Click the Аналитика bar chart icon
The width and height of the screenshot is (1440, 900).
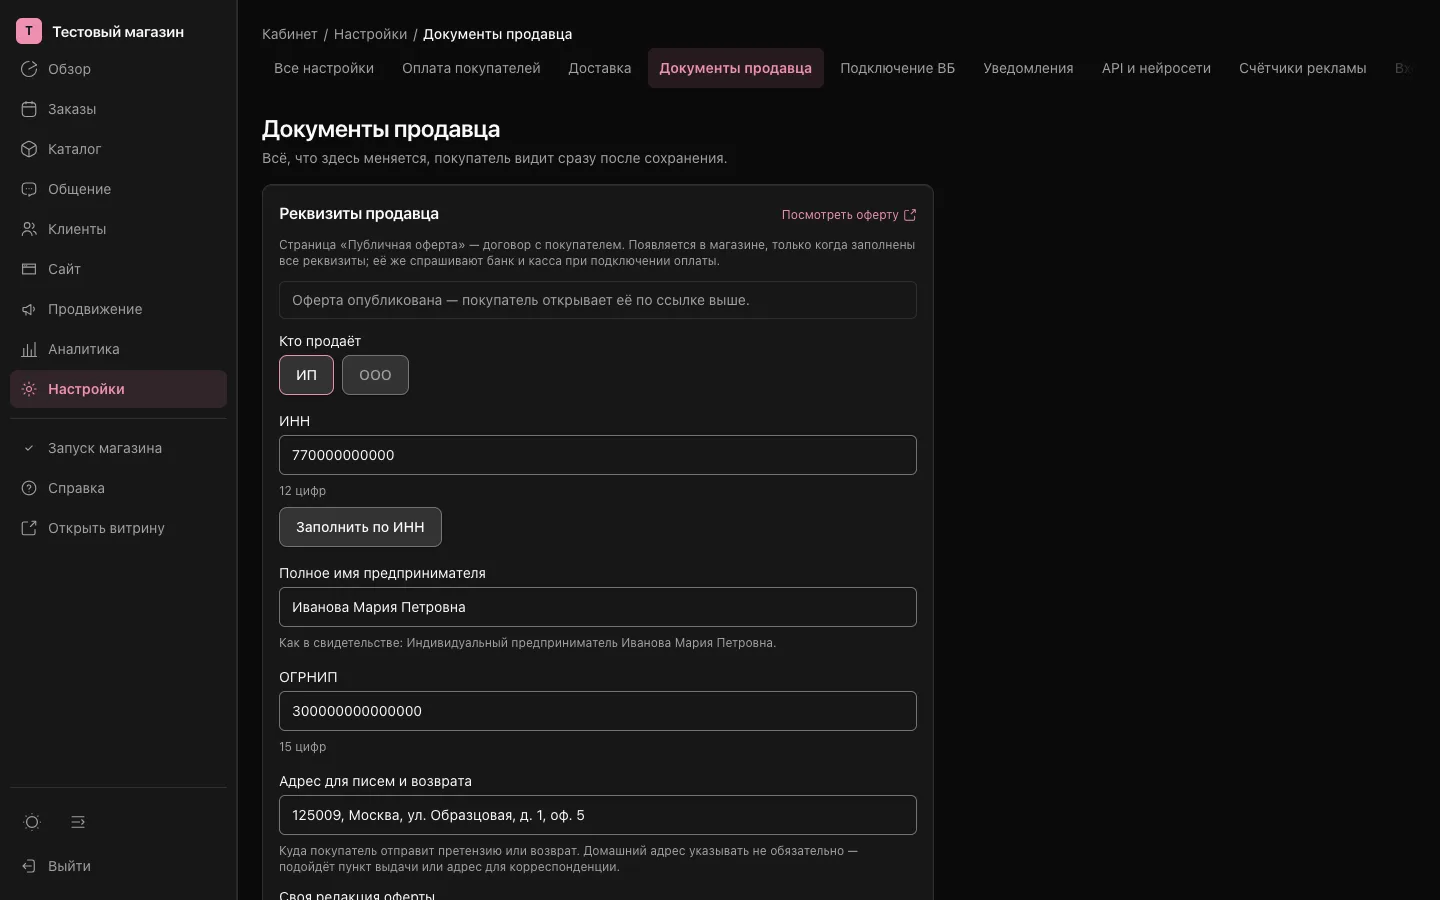coord(29,349)
